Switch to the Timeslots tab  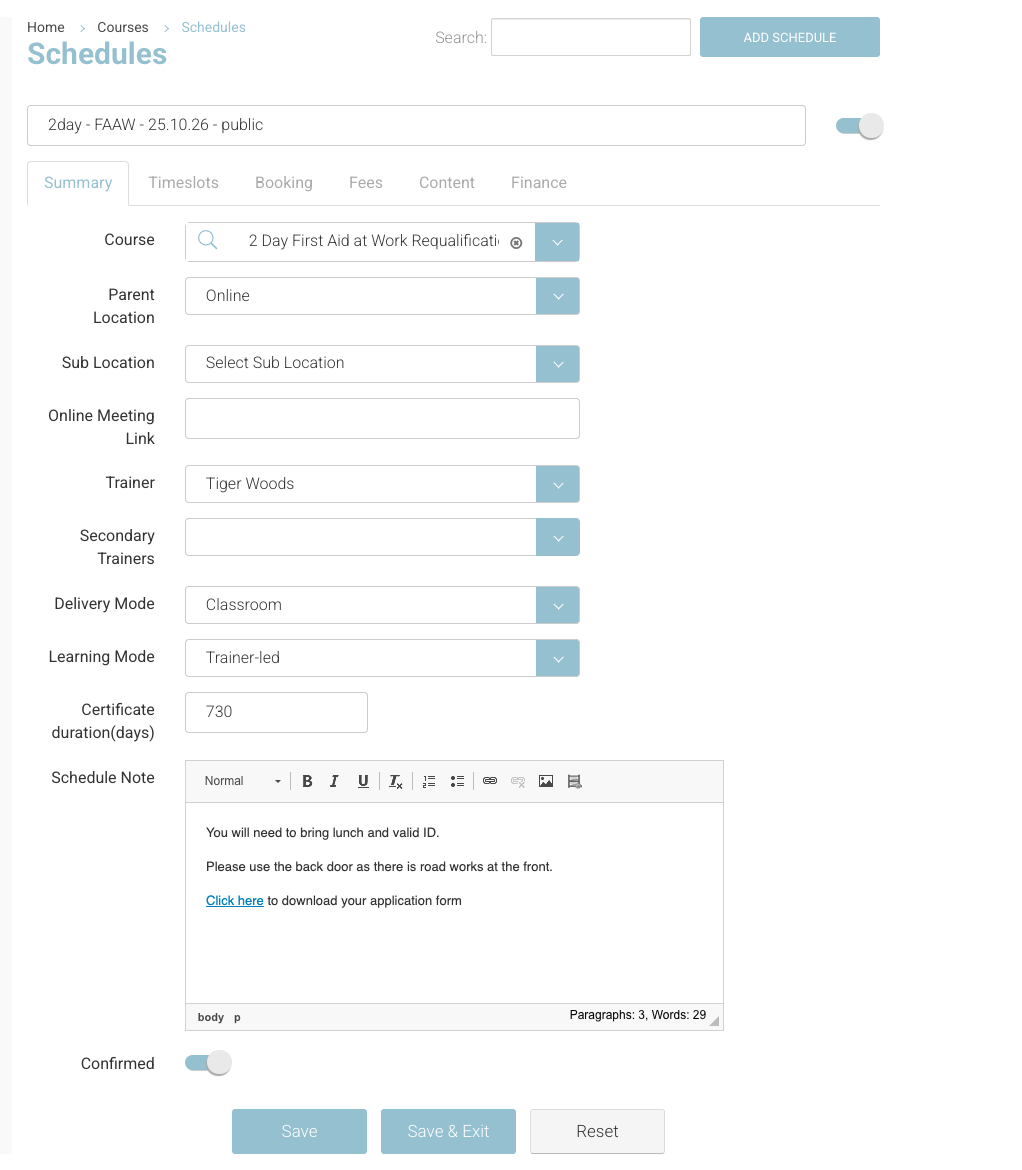click(183, 183)
